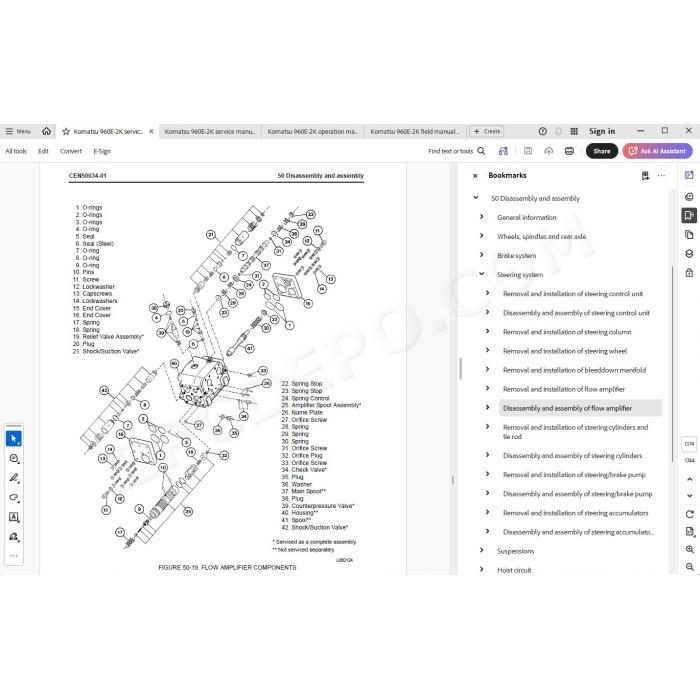Open Removal and installation of steering wheel bookmark
The image size is (700, 700).
pos(565,351)
